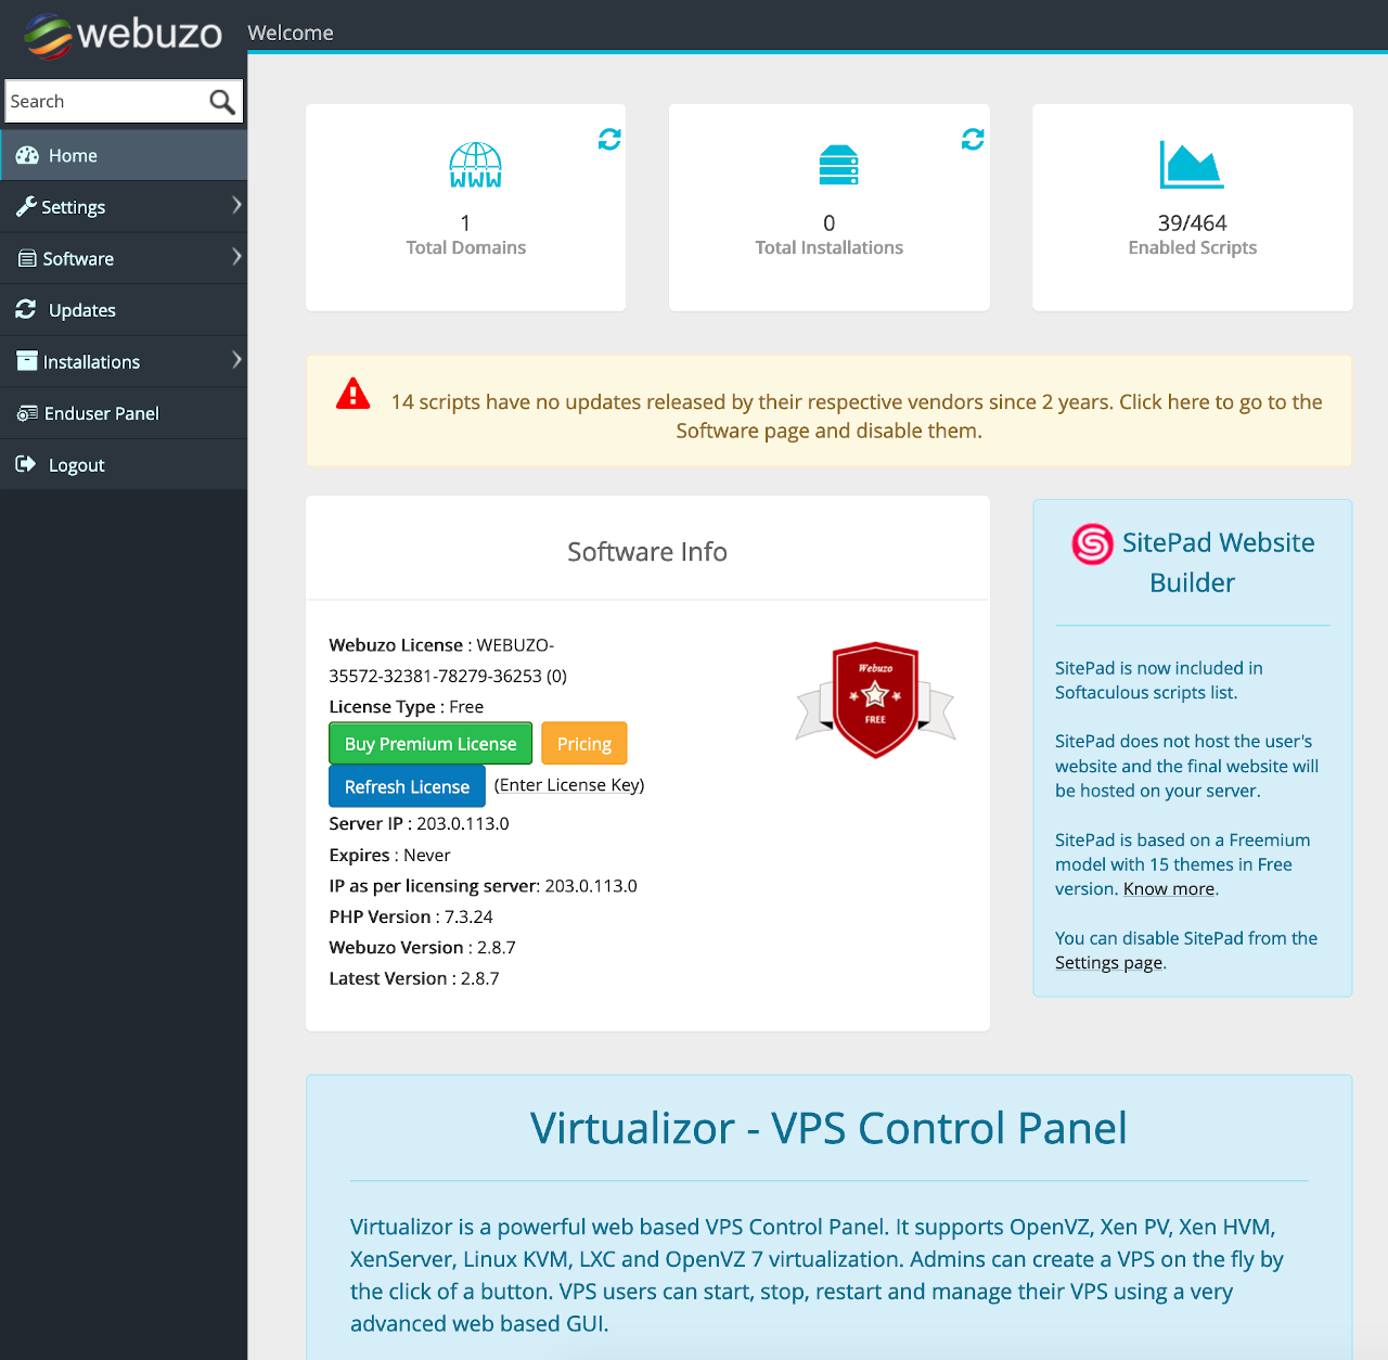
Task: Expand the Software submenu chevron
Action: tap(237, 258)
